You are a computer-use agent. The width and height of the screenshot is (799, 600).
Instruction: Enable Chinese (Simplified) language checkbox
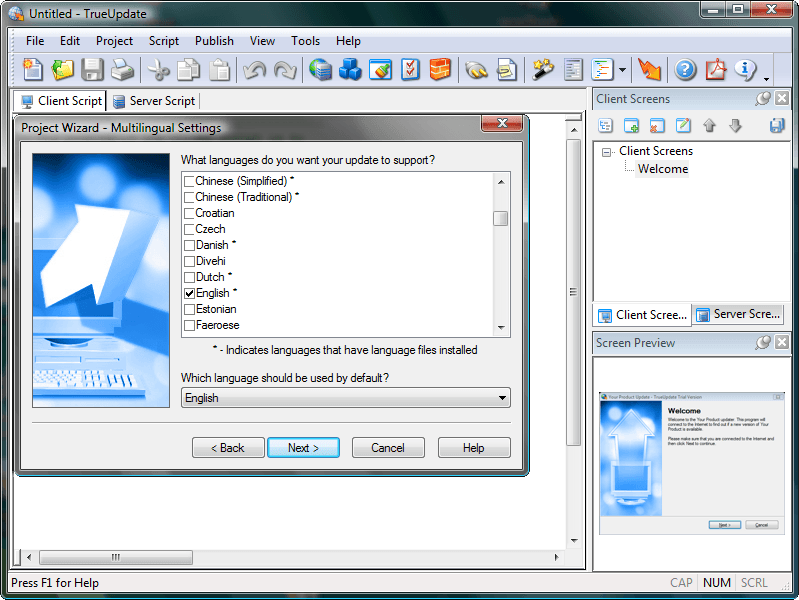189,181
